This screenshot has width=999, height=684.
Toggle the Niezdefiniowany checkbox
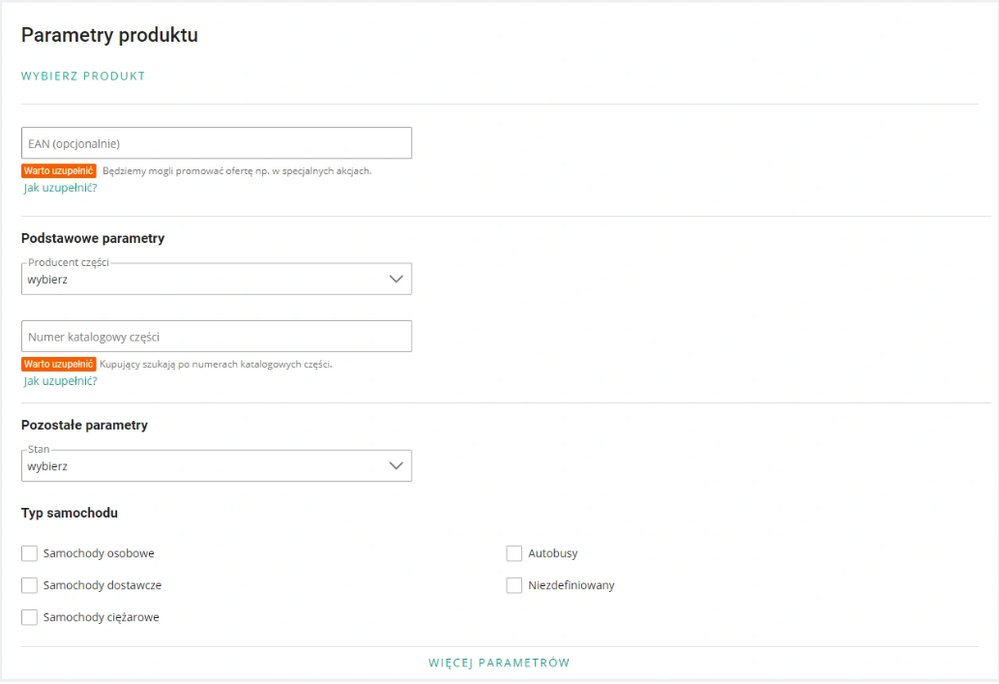pos(514,585)
